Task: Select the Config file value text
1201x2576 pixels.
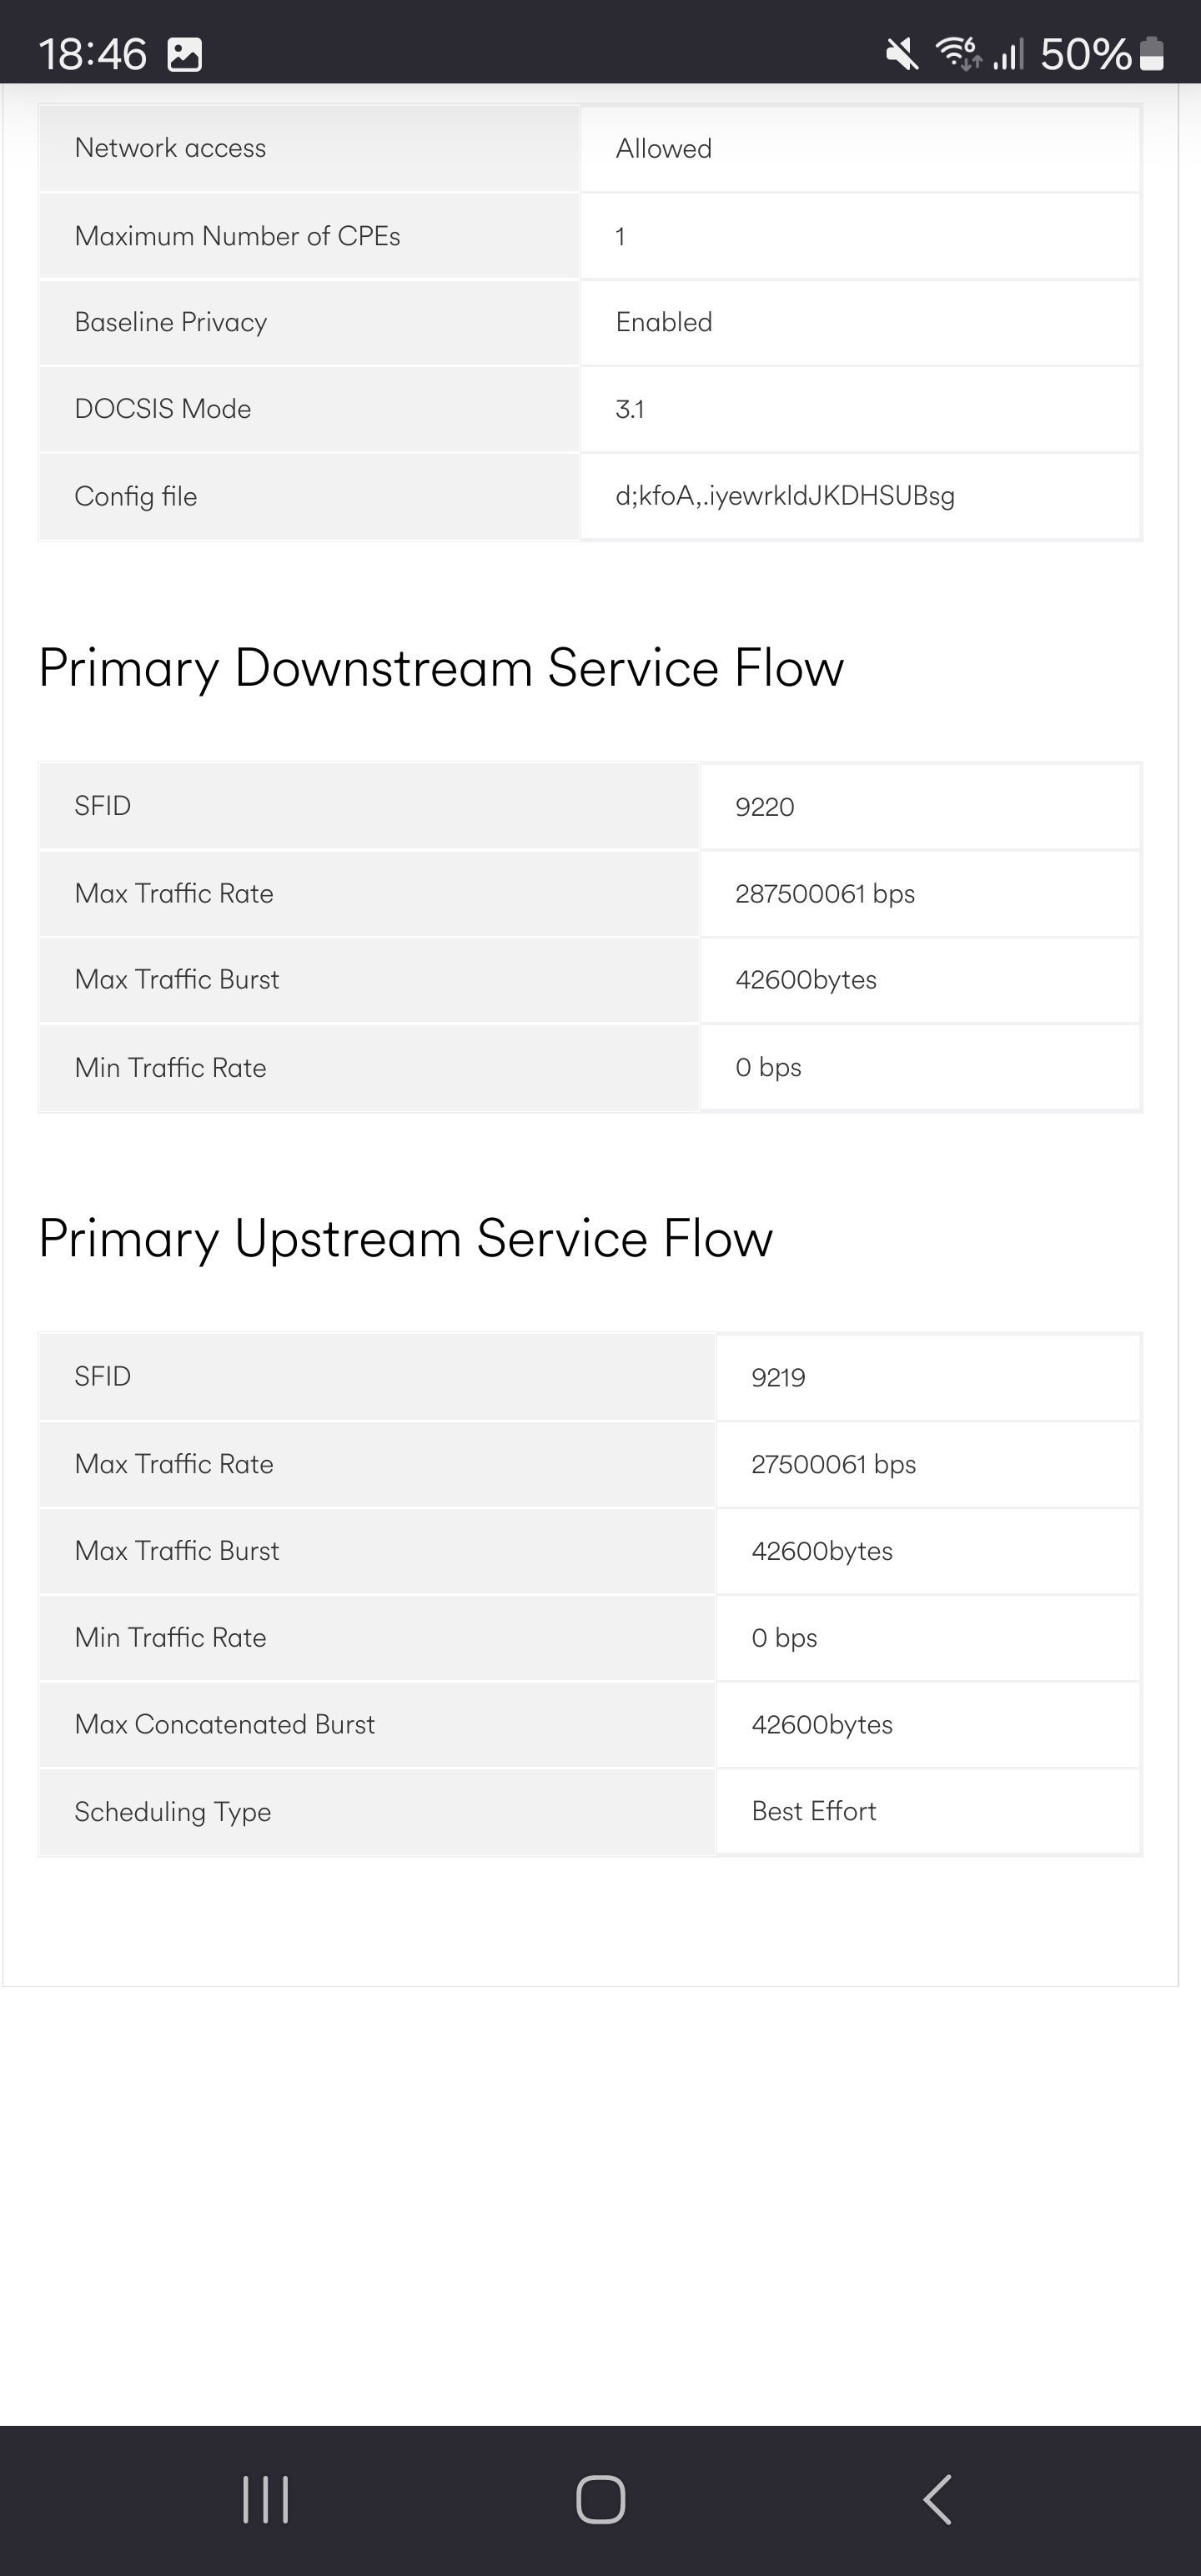Action: (x=785, y=496)
